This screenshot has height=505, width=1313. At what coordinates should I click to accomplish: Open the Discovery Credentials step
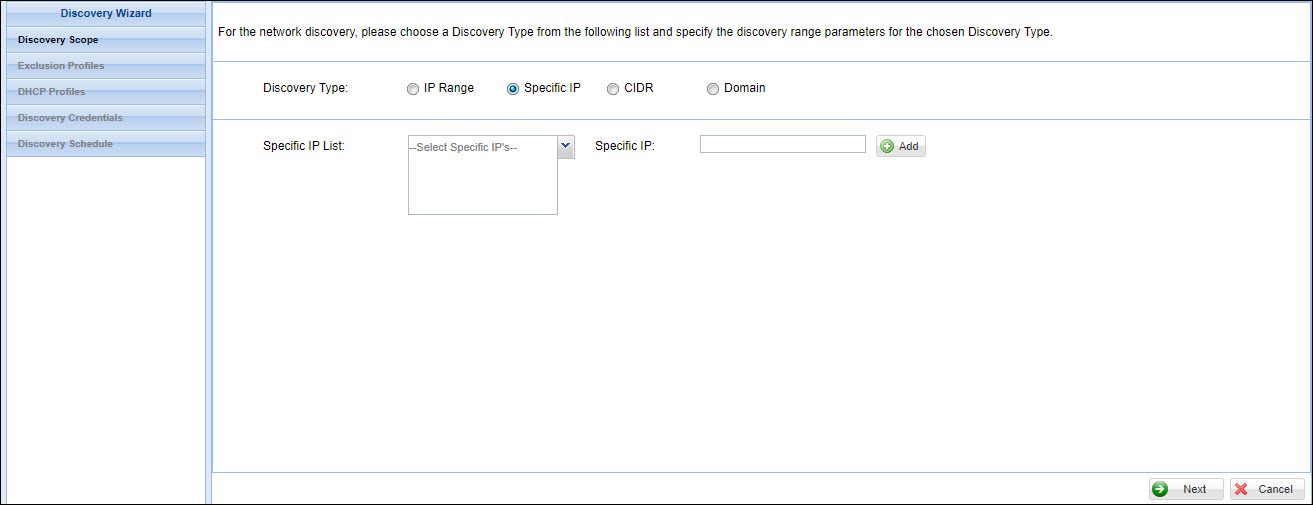70,118
